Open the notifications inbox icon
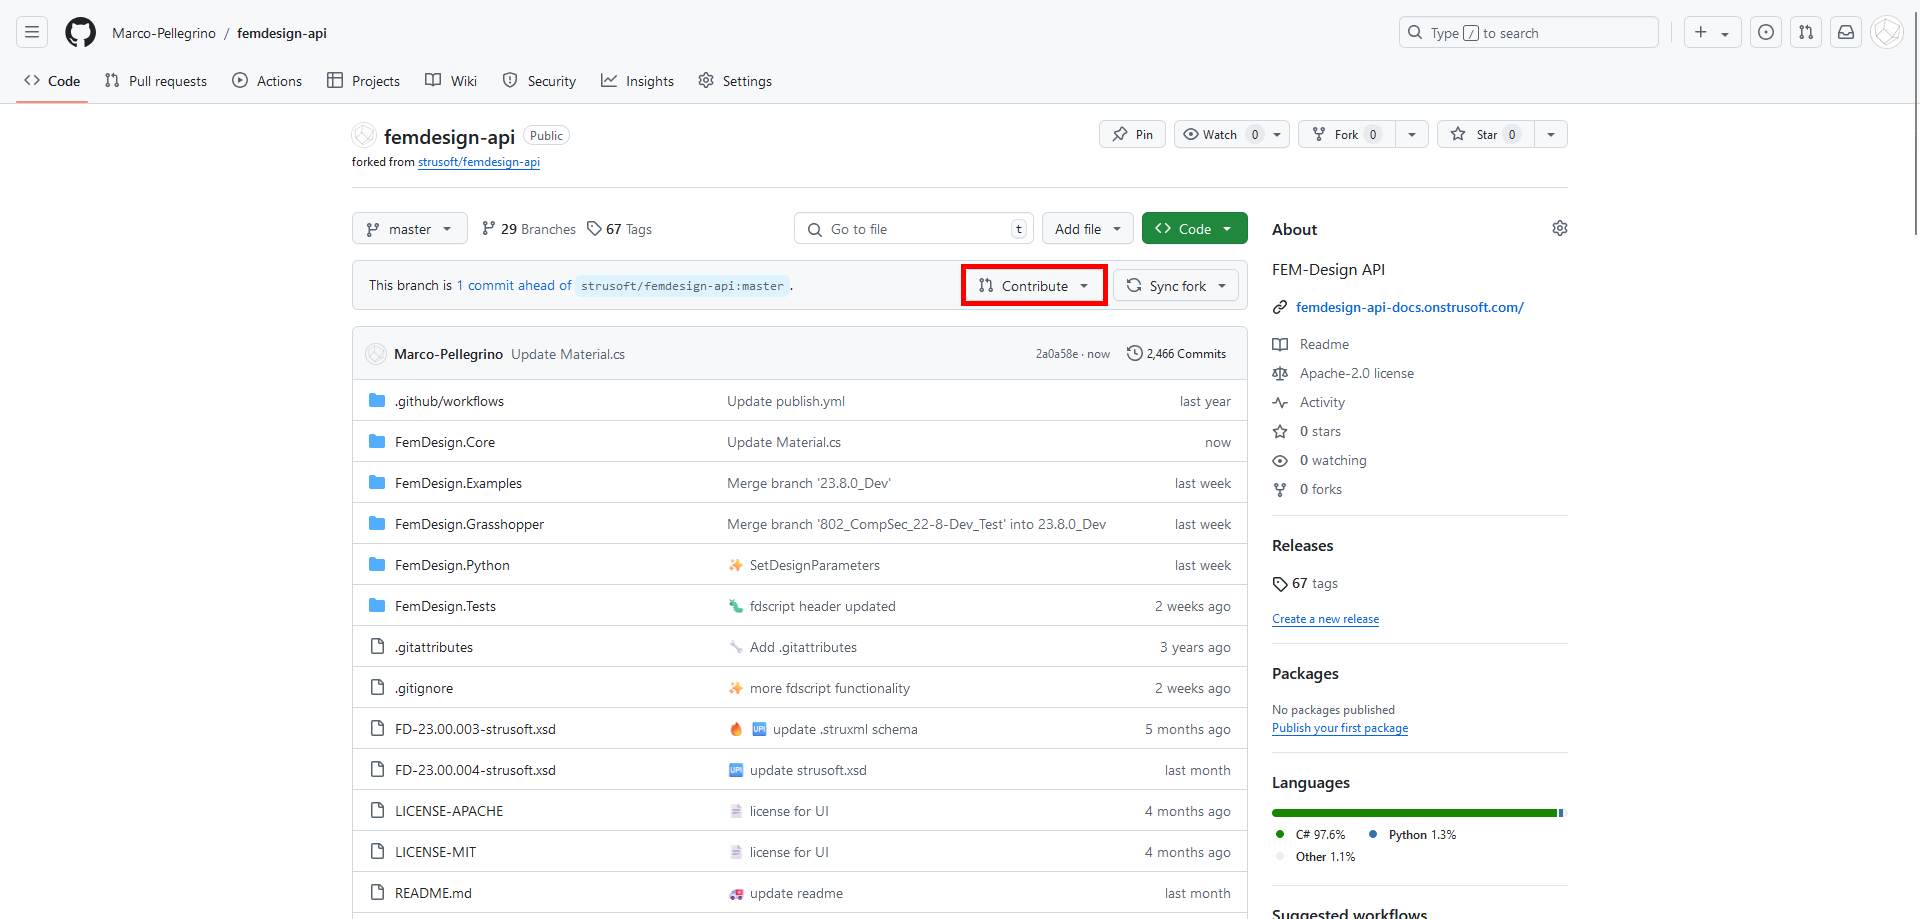 click(1846, 33)
